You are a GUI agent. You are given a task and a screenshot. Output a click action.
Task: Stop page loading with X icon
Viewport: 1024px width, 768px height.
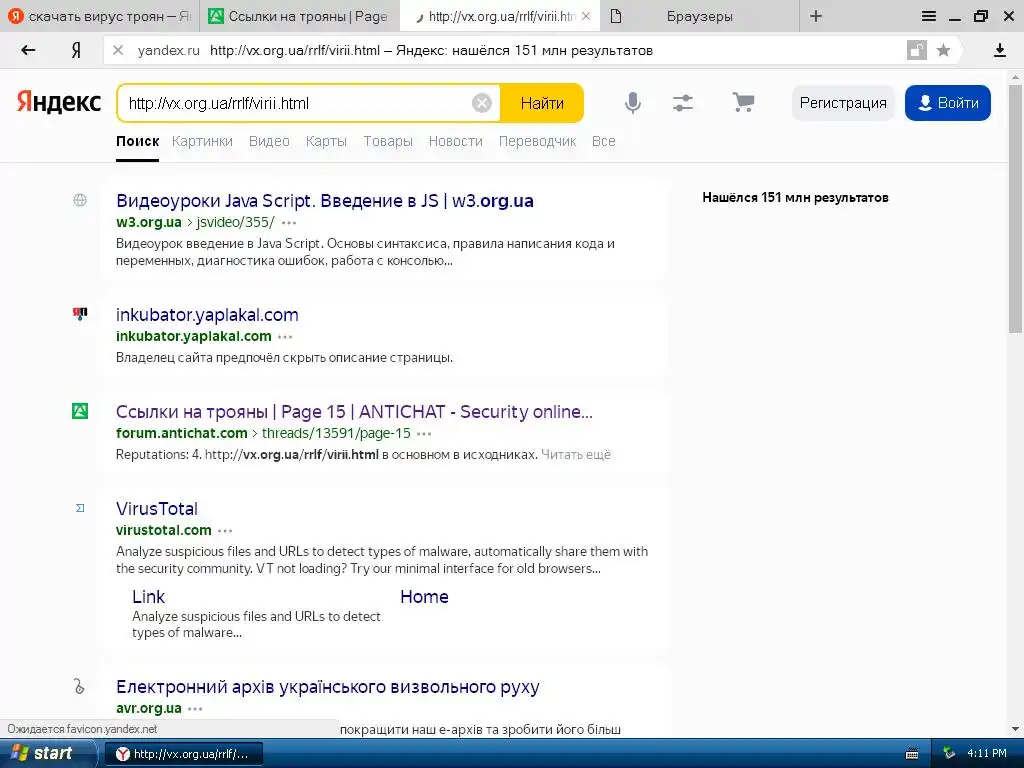(x=118, y=50)
